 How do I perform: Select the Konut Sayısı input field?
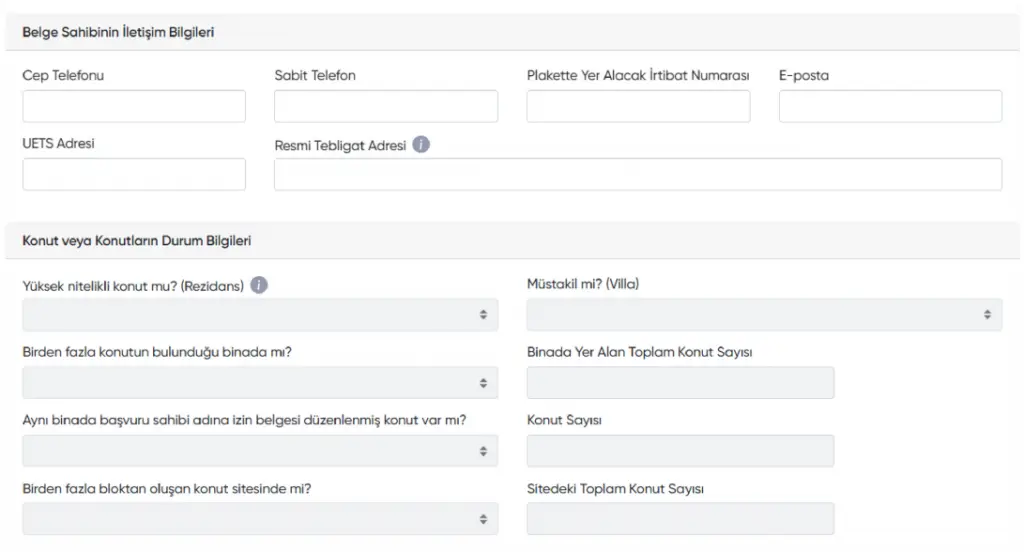tap(680, 451)
